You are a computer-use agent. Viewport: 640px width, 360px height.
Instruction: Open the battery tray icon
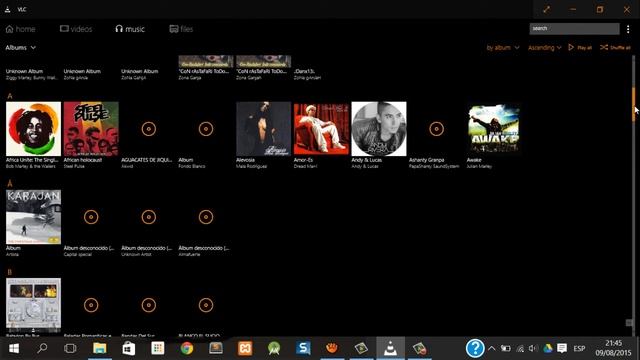click(x=506, y=348)
